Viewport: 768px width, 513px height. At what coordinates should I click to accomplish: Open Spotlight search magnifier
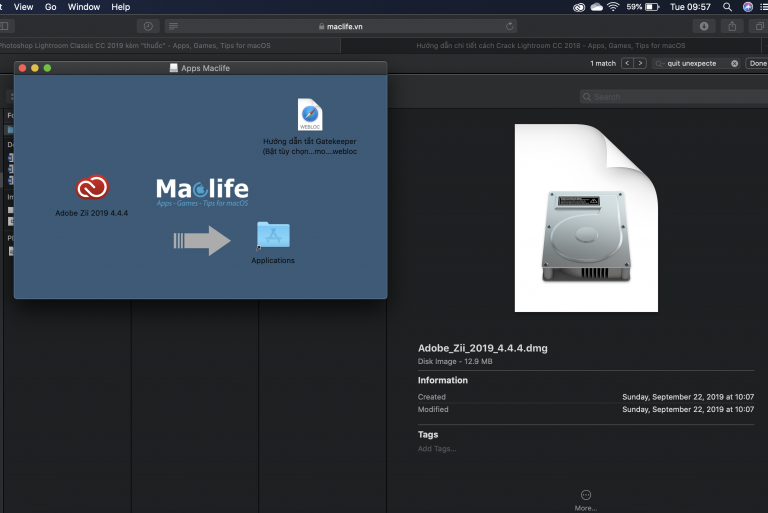point(727,7)
